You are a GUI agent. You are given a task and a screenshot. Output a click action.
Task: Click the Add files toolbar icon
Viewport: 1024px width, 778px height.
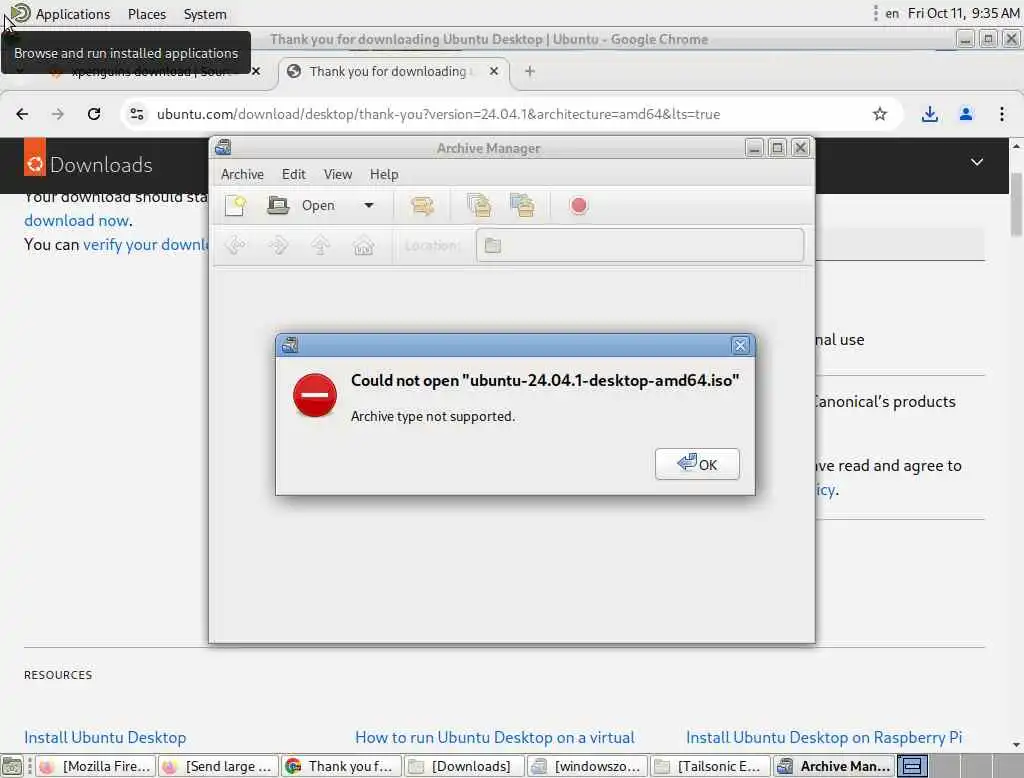pyautogui.click(x=479, y=206)
